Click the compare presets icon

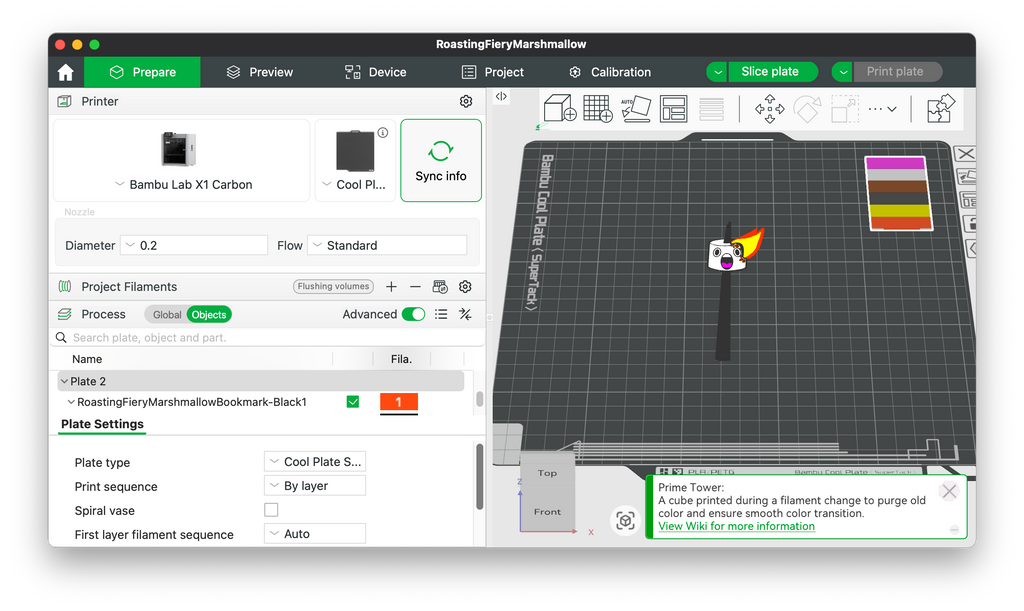[x=465, y=314]
